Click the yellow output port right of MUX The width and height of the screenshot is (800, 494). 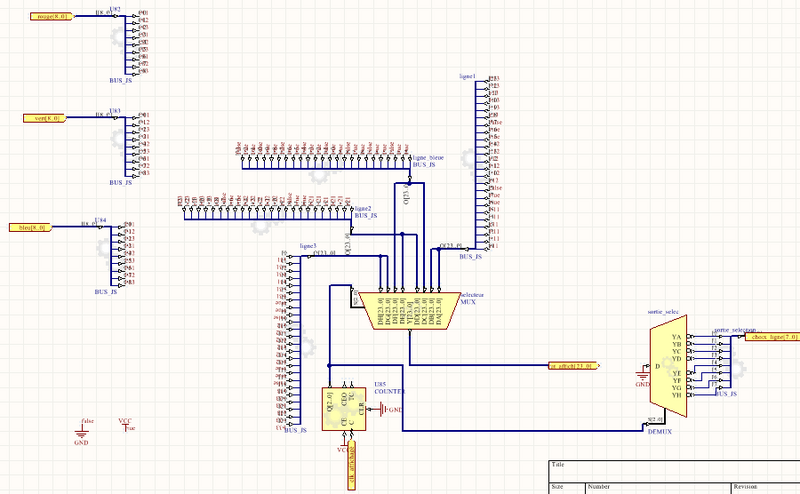pos(573,366)
